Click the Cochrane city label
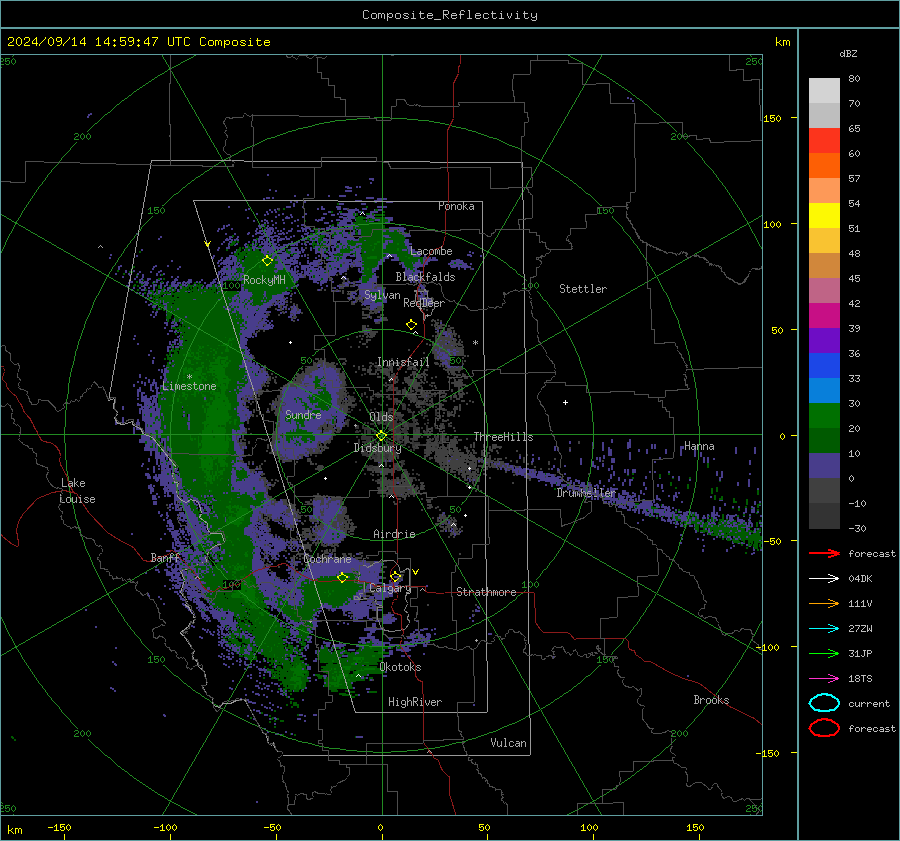Viewport: 900px width, 841px height. [x=327, y=559]
